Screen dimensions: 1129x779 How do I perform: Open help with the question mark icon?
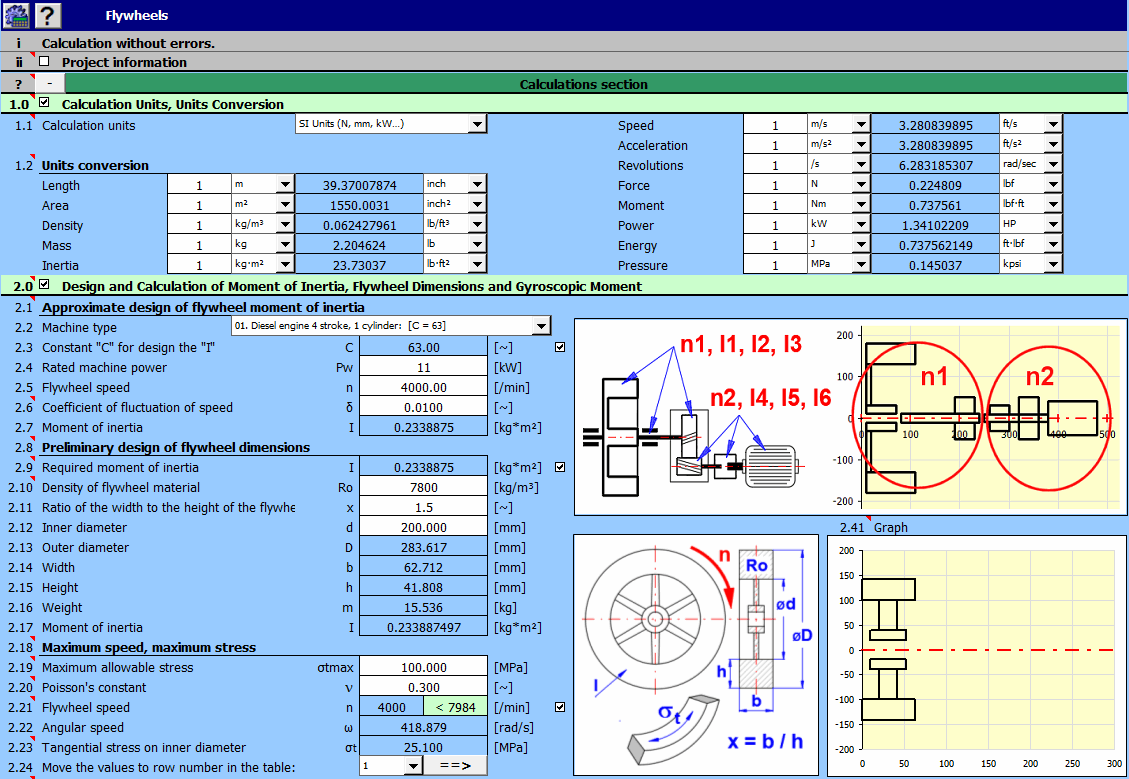[x=48, y=15]
